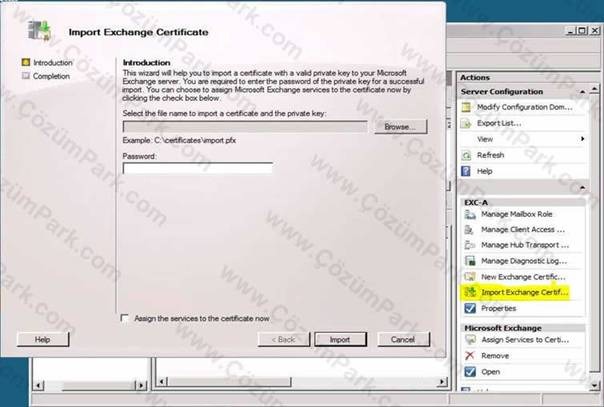The width and height of the screenshot is (604, 407).
Task: Click the blue Help question-mark icon
Action: [466, 171]
